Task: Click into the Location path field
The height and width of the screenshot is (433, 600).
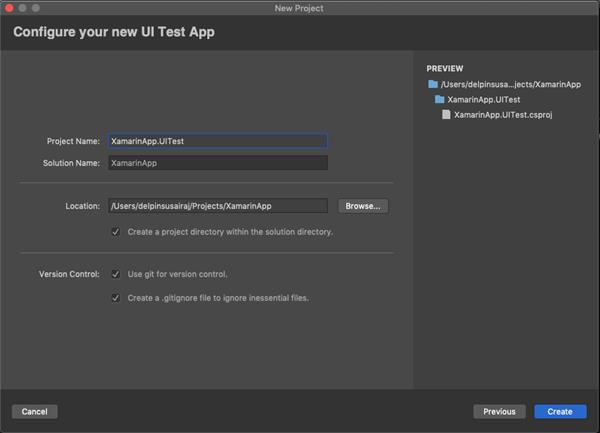Action: [217, 206]
